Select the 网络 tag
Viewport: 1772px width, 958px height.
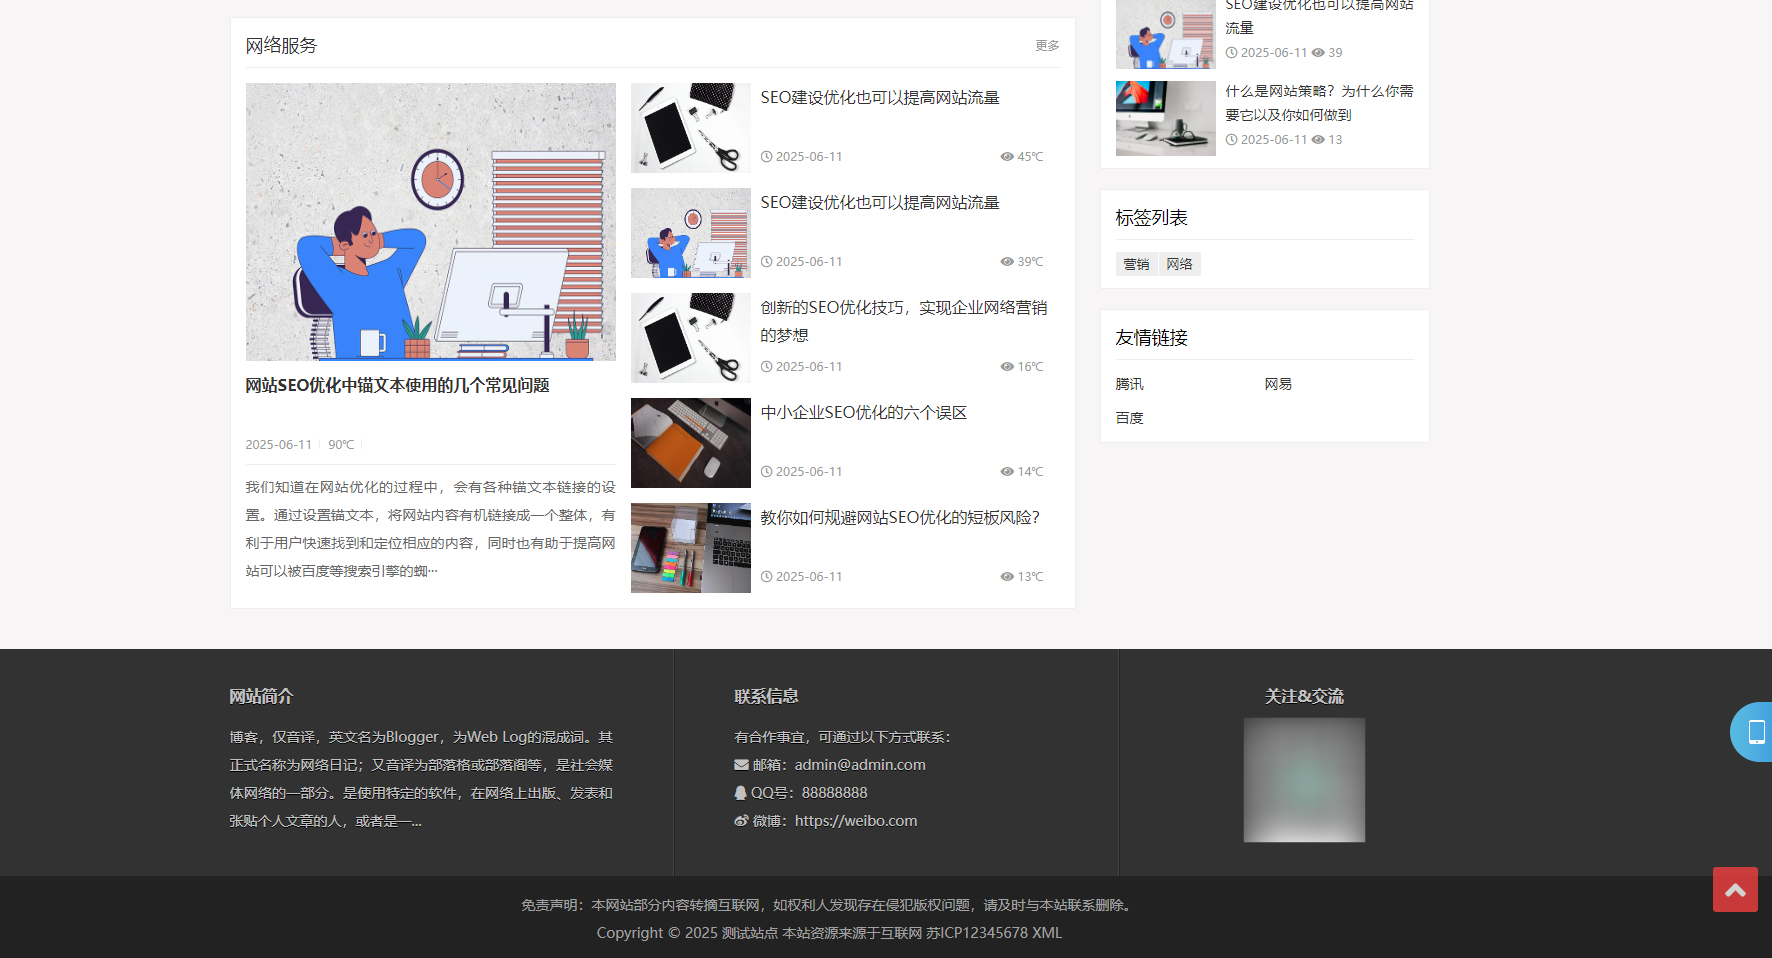coord(1179,264)
